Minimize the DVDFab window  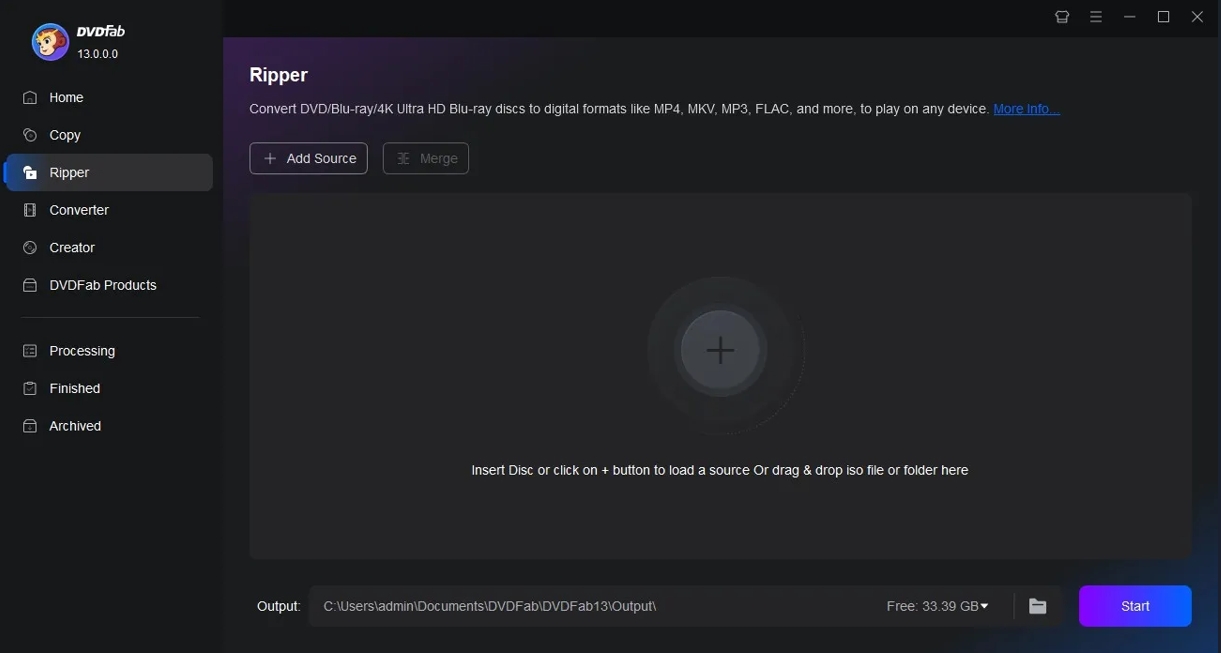(x=1130, y=17)
